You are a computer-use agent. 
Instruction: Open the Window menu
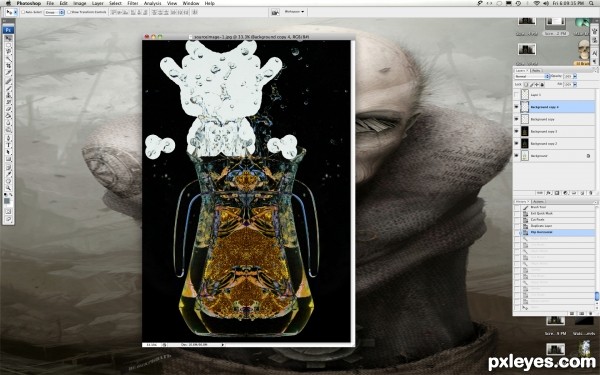pyautogui.click(x=191, y=3)
